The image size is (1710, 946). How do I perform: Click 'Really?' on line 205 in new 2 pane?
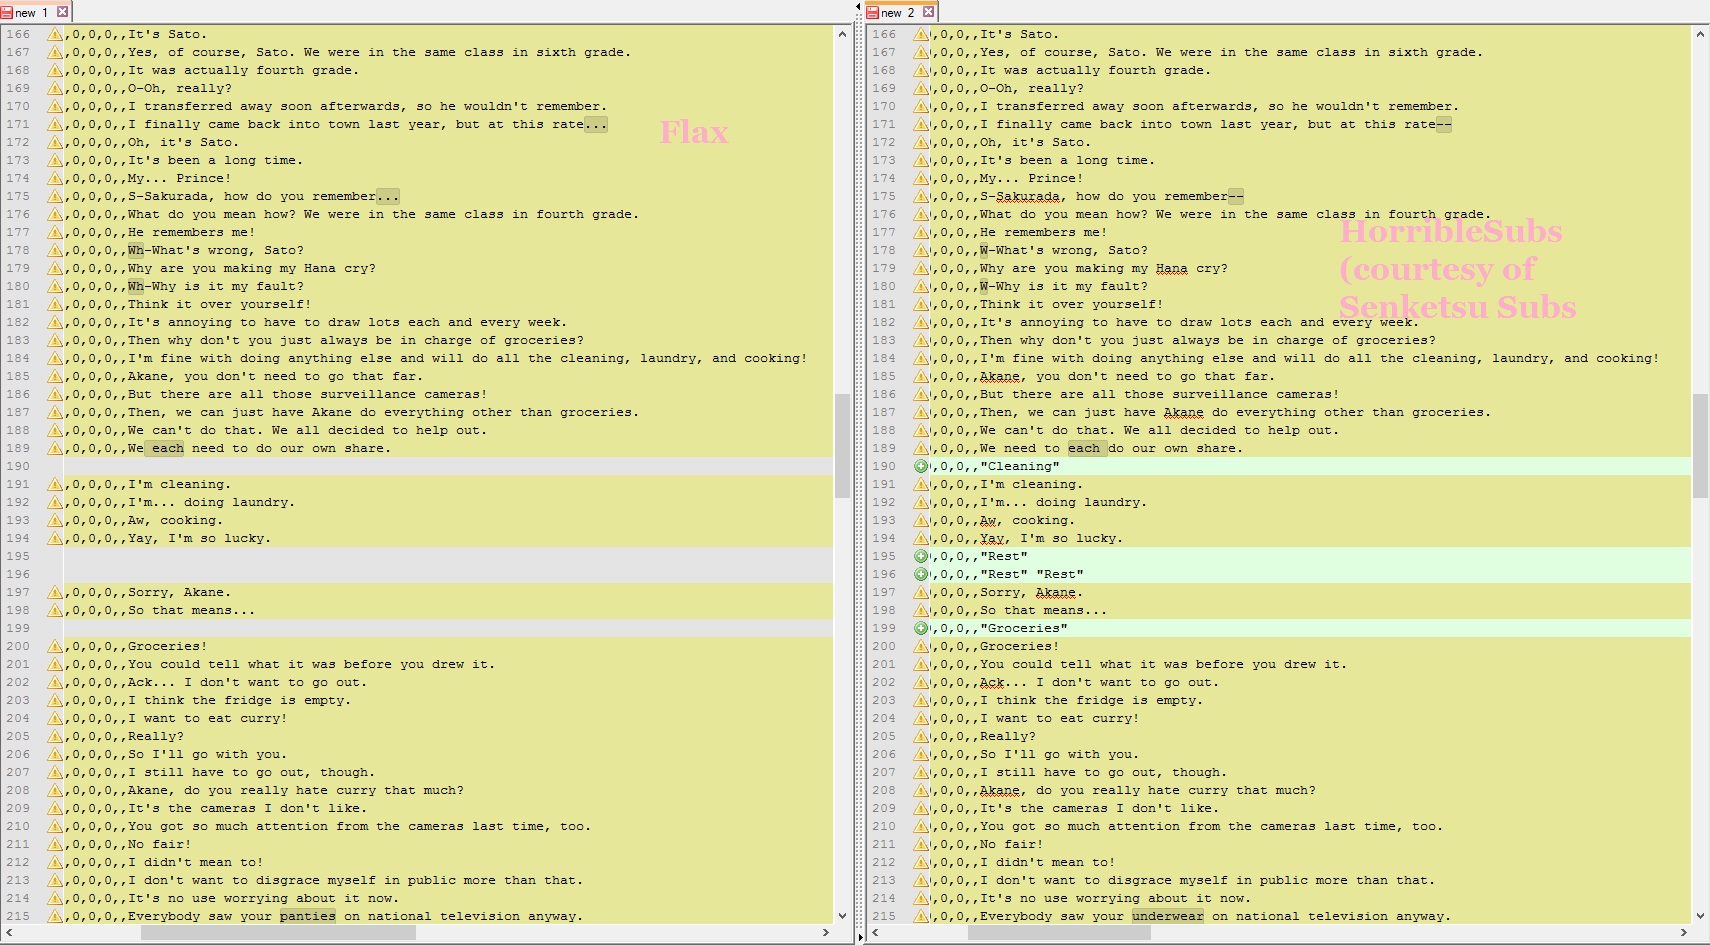click(1008, 736)
